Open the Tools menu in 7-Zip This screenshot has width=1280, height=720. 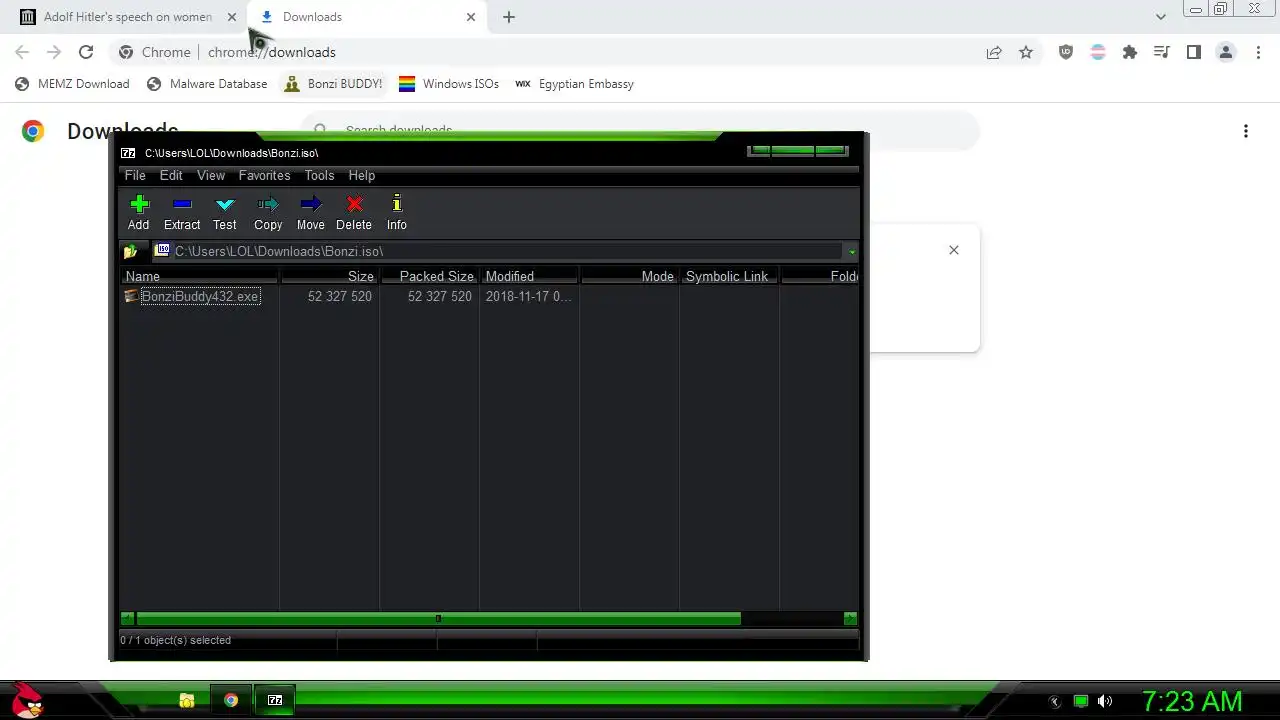(x=319, y=176)
